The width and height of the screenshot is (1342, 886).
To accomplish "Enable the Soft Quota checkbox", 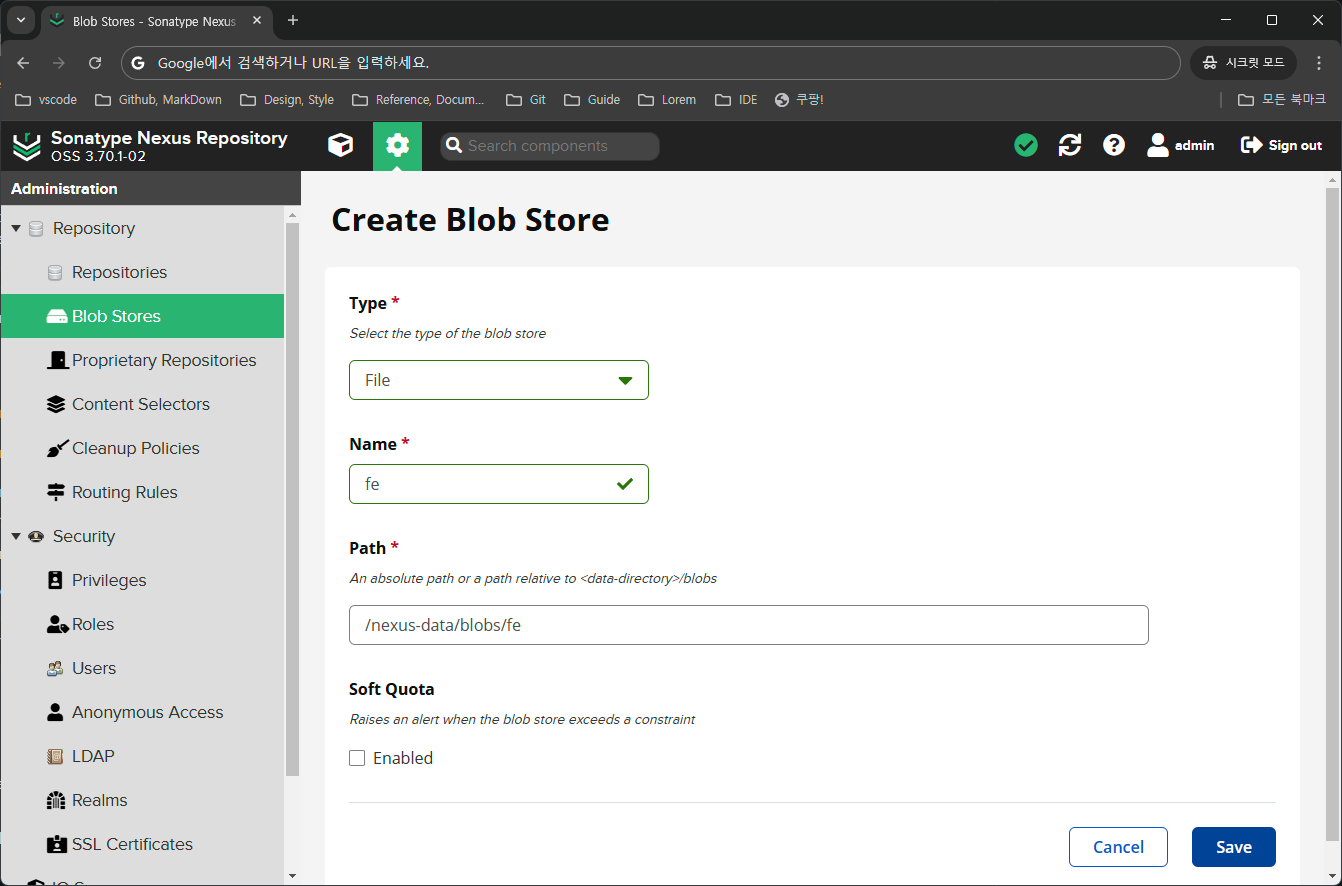I will click(357, 758).
